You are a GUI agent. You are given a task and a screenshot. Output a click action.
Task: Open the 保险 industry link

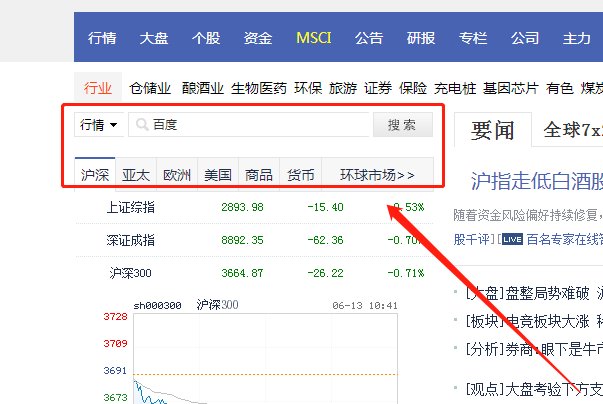pos(413,88)
